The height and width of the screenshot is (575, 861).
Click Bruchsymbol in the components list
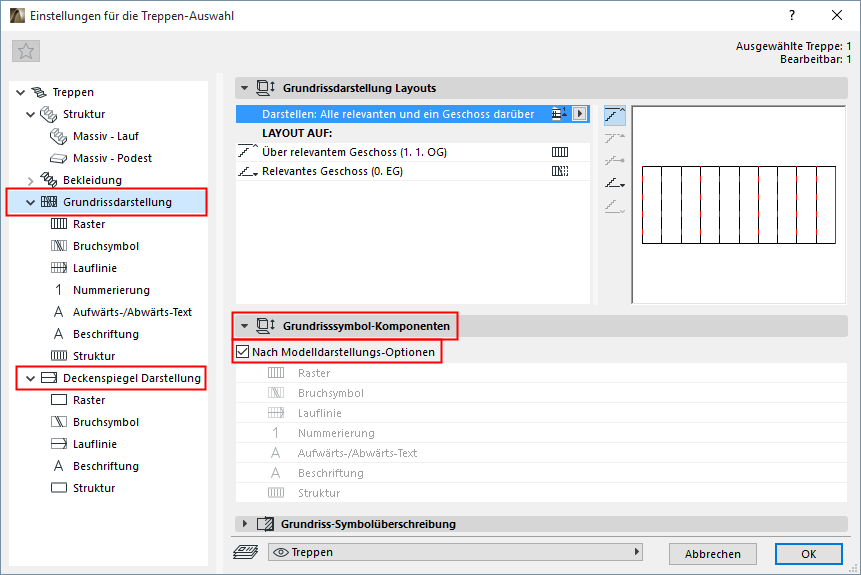pos(541,393)
